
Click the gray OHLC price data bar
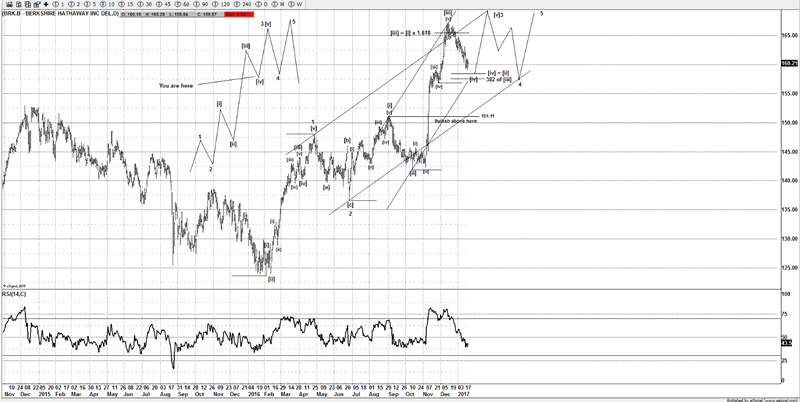[x=172, y=14]
